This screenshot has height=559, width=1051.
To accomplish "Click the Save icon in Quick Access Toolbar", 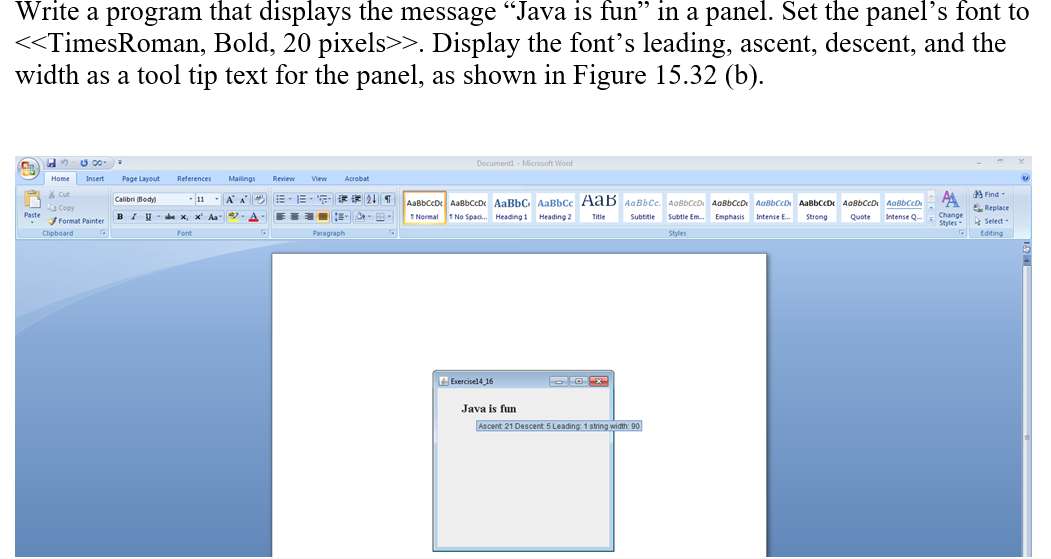I will click(x=51, y=163).
